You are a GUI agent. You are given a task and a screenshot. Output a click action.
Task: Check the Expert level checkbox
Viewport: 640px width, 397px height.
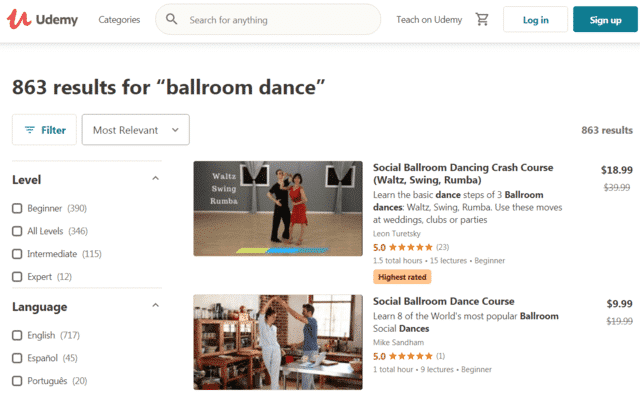[17, 277]
